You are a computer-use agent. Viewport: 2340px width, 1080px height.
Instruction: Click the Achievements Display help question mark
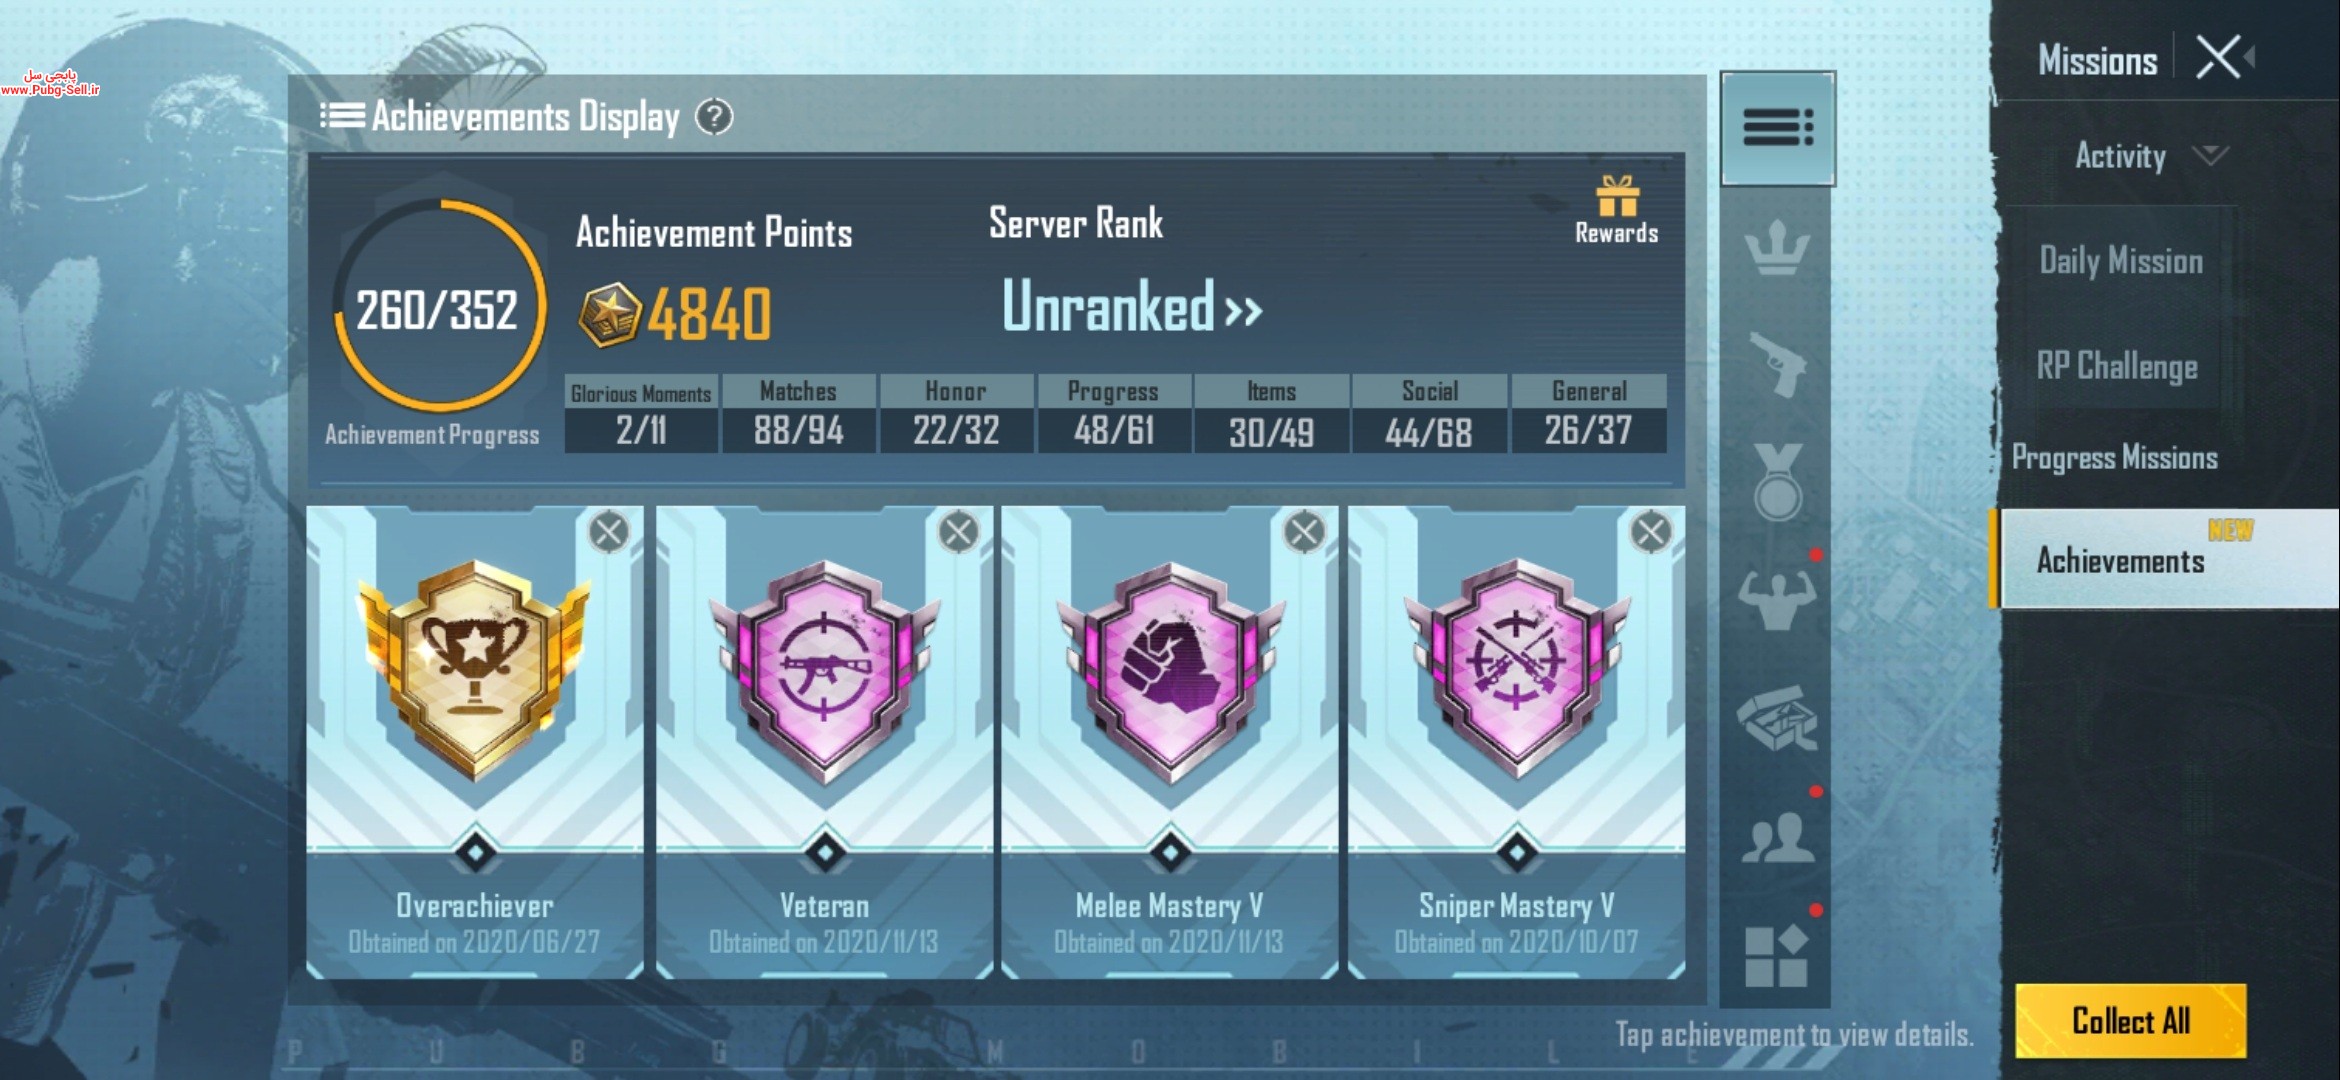[x=714, y=118]
